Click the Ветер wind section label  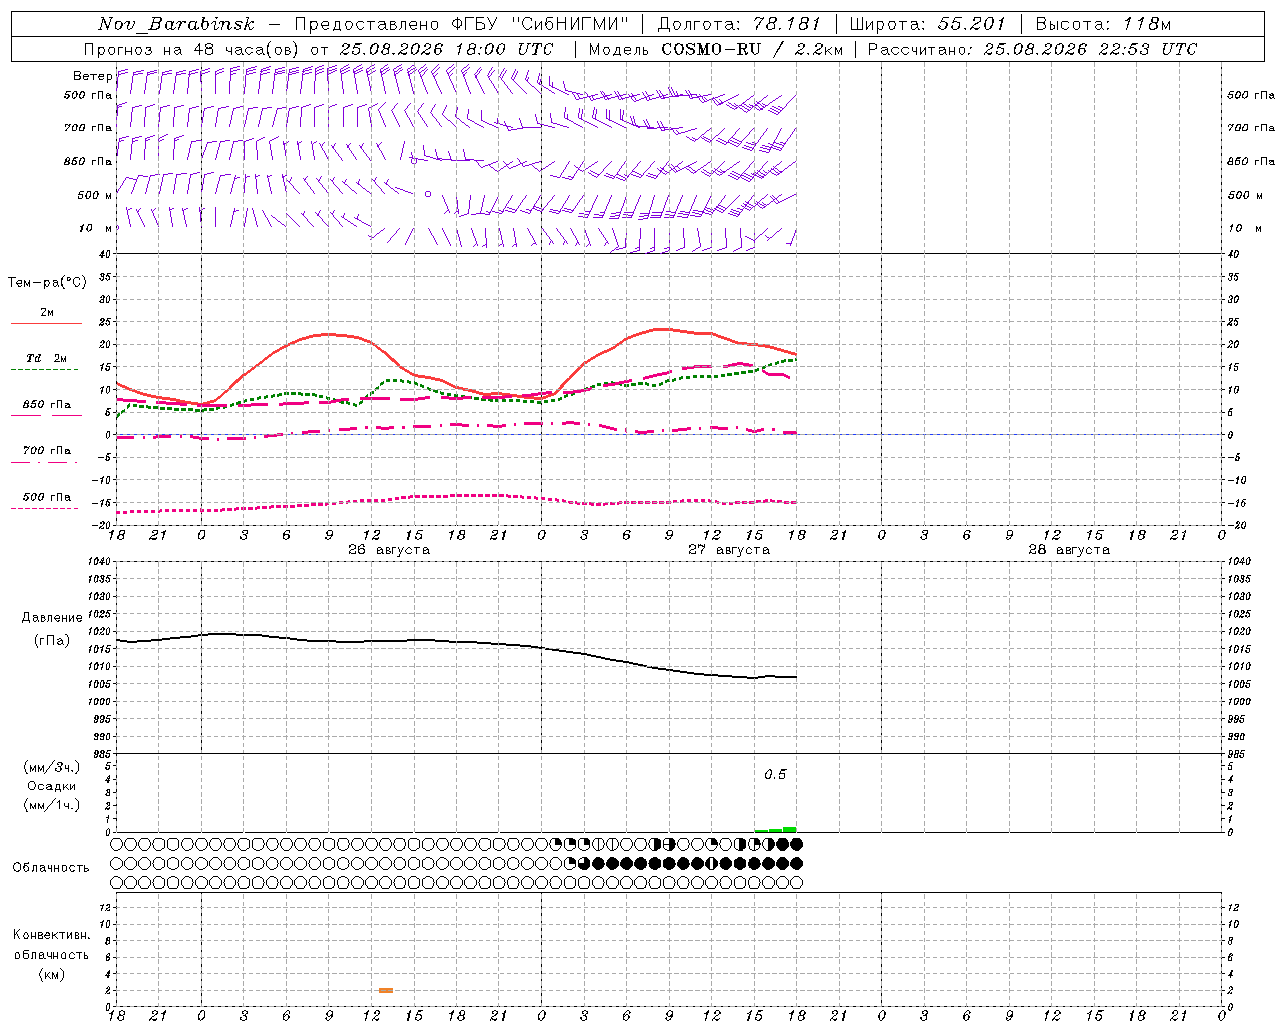[92, 76]
